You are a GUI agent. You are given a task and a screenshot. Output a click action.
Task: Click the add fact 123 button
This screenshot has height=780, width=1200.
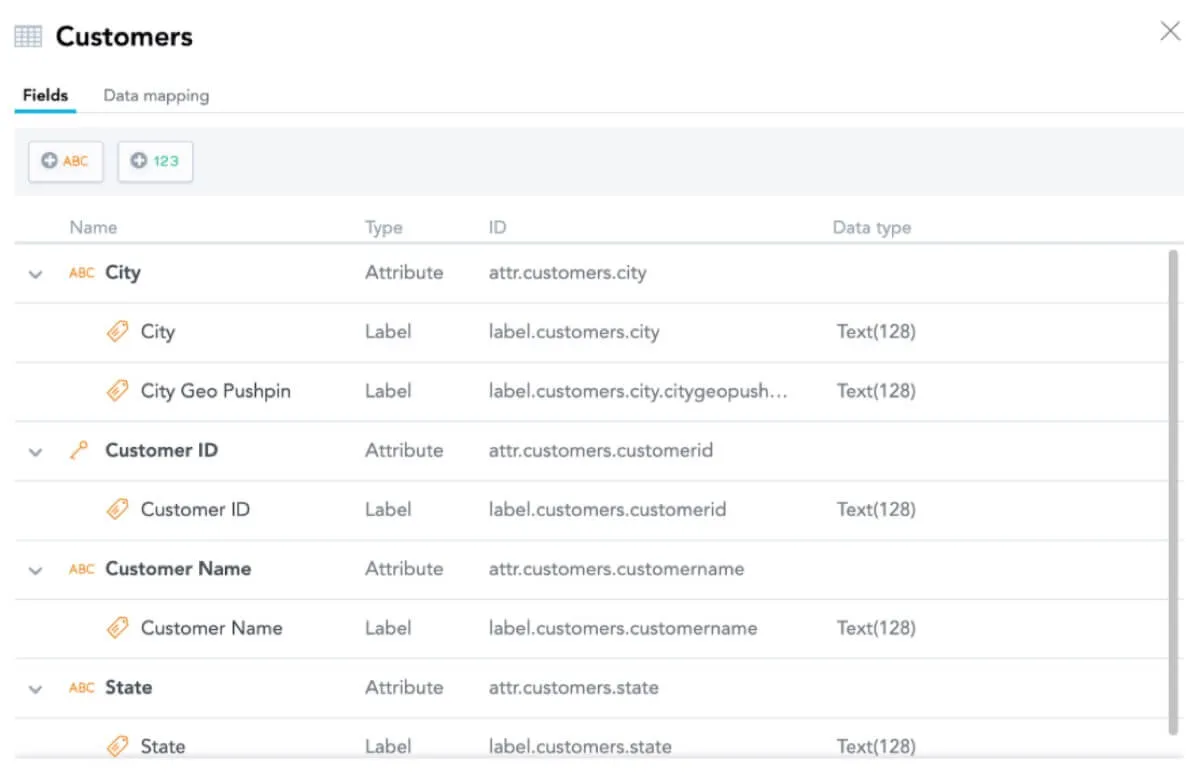pos(155,161)
